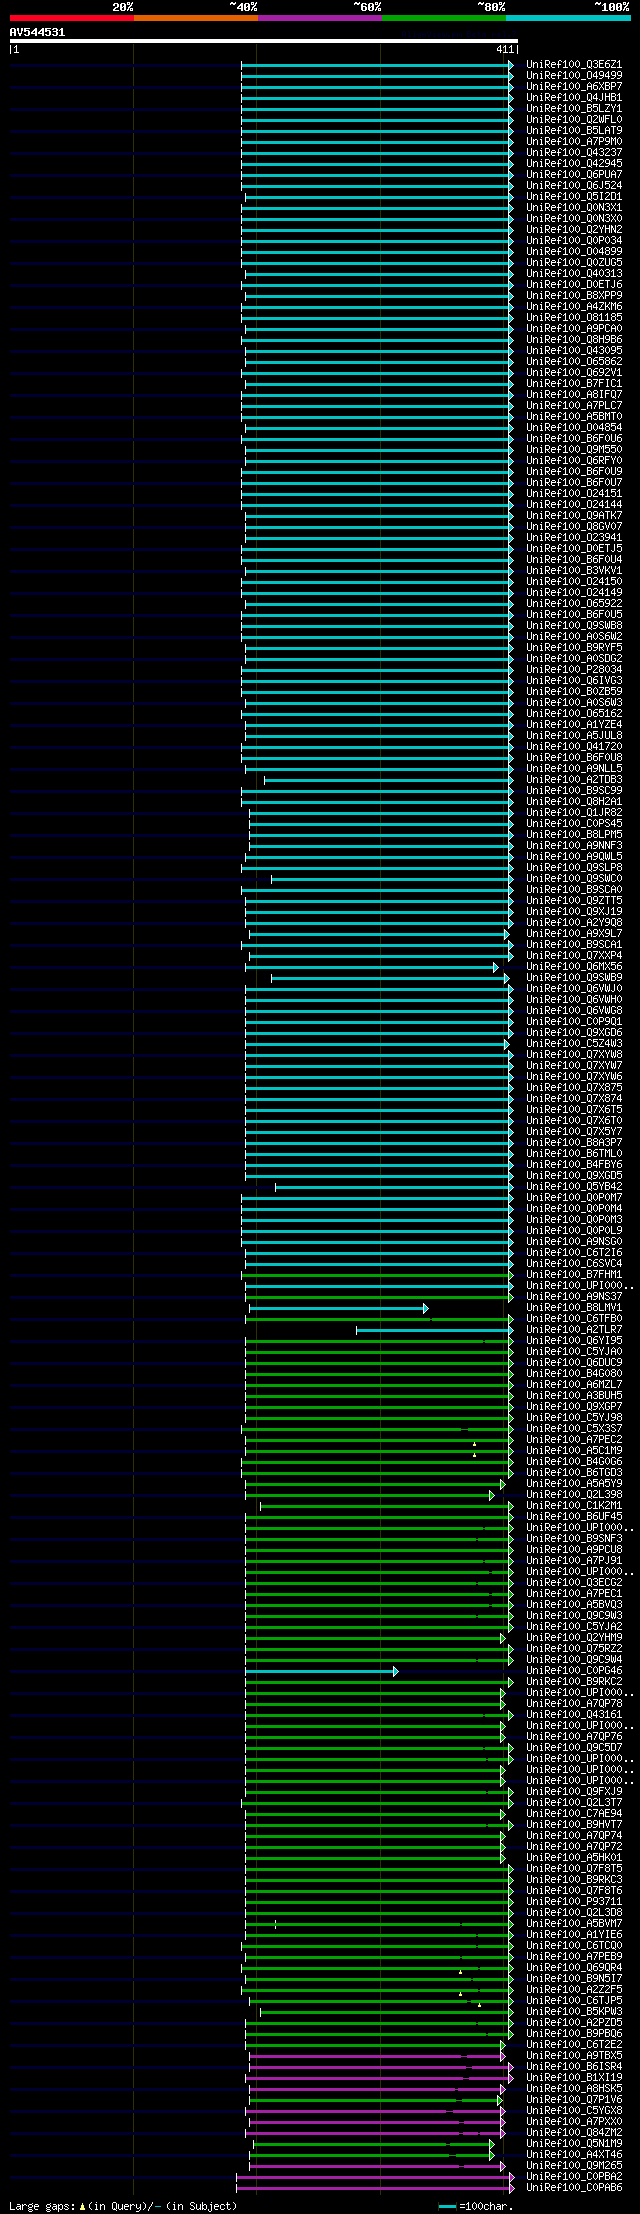This screenshot has width=640, height=2214.
Task: Select hit UniRef100_Q2YHN2
Action: pyautogui.click(x=574, y=230)
